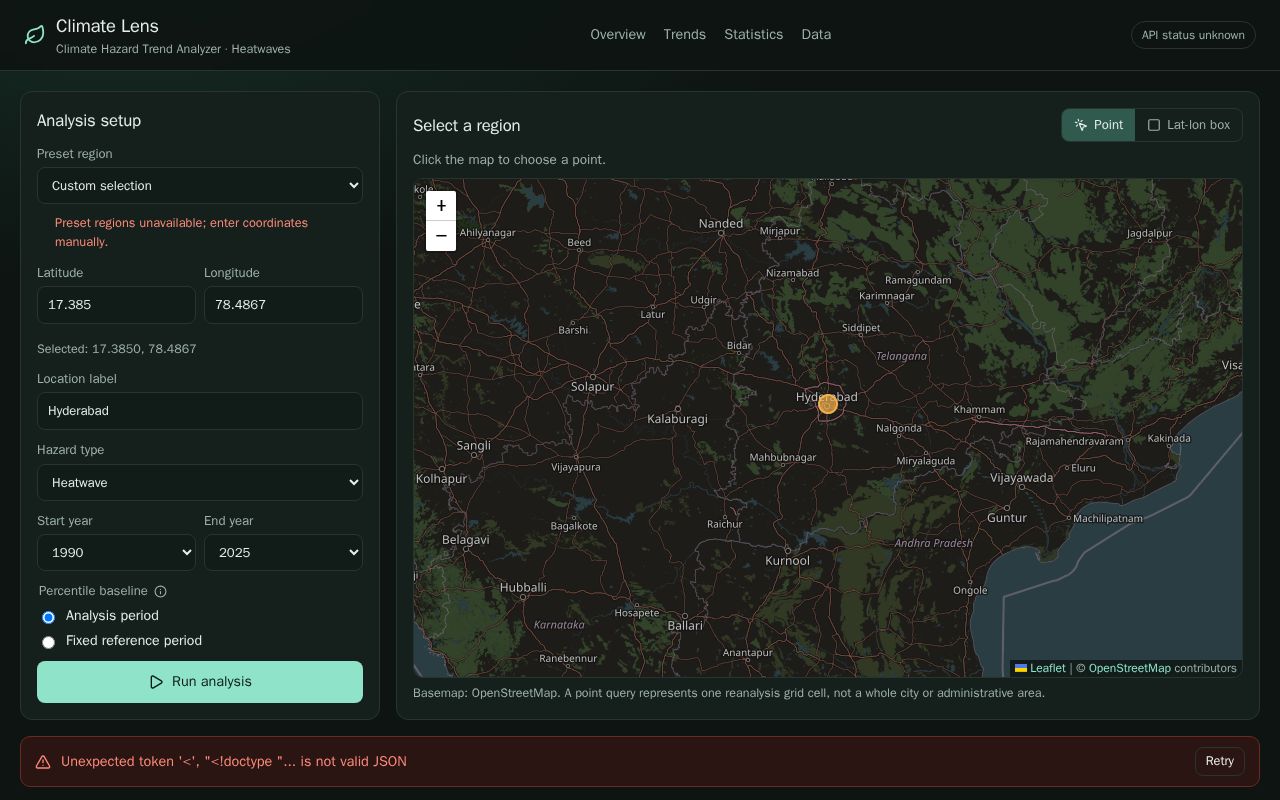Open the Start year dropdown
1280x800 pixels.
(x=116, y=553)
